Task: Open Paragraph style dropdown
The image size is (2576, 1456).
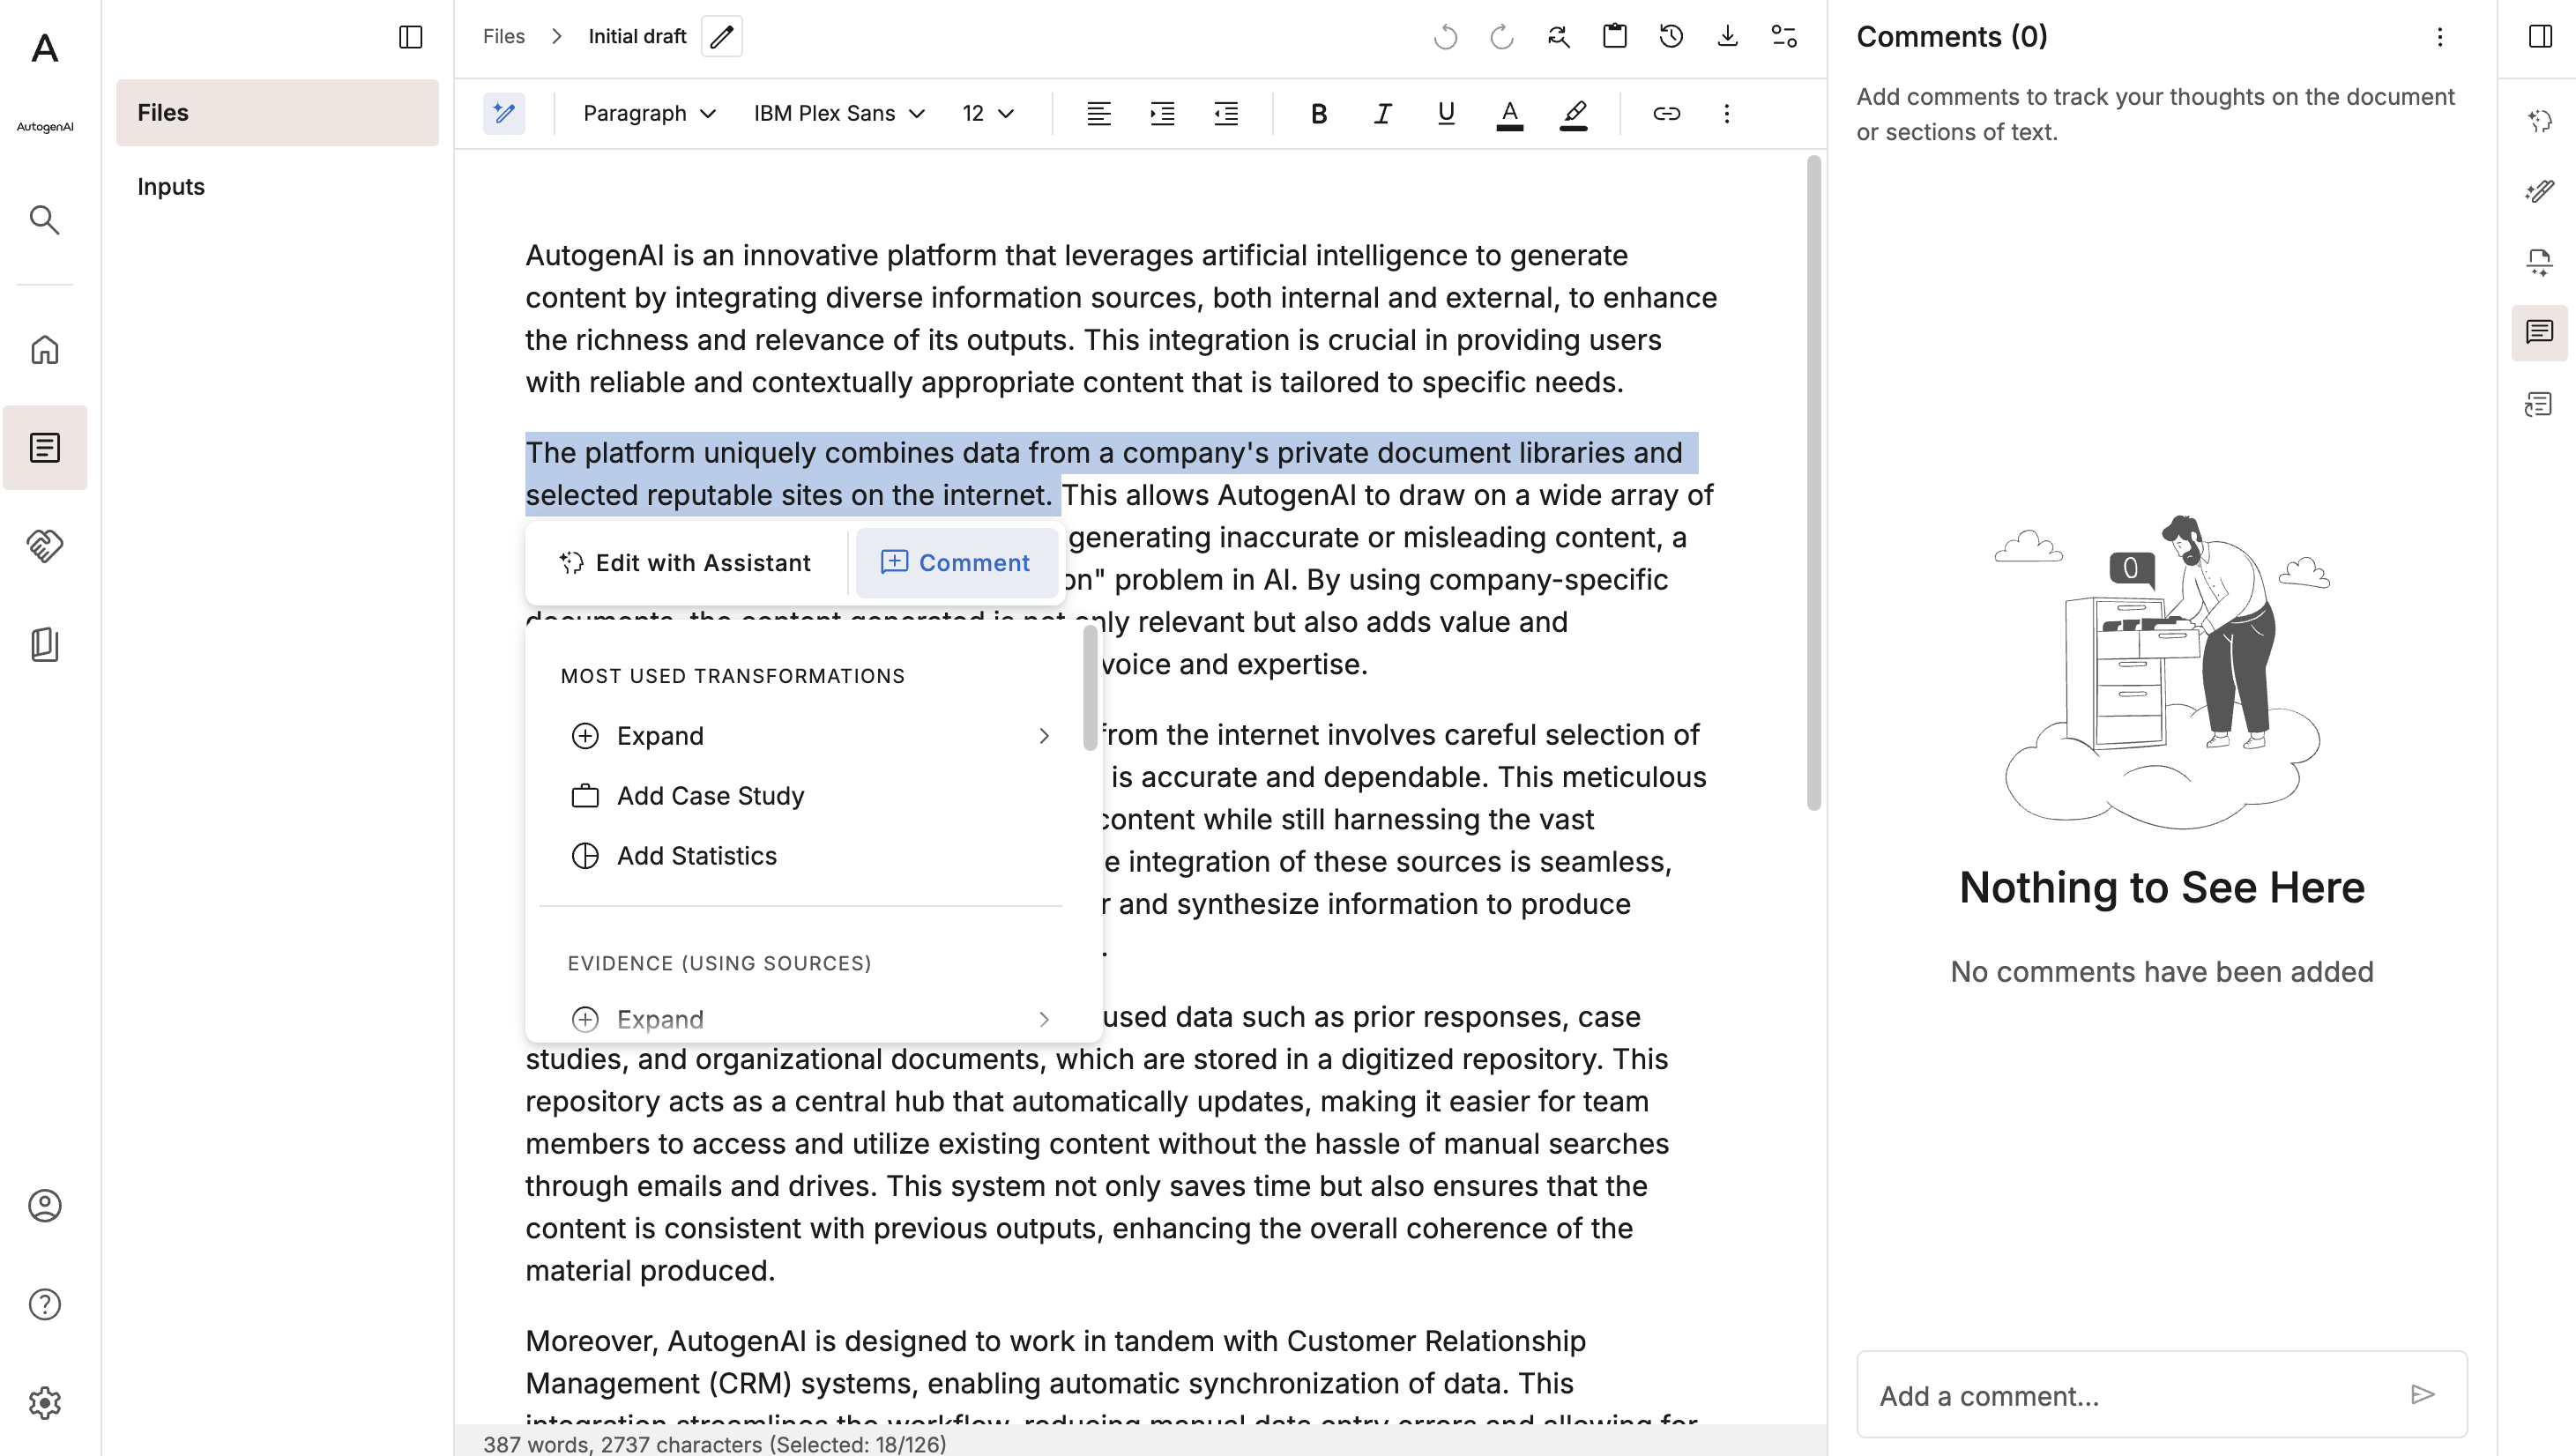Action: (650, 114)
